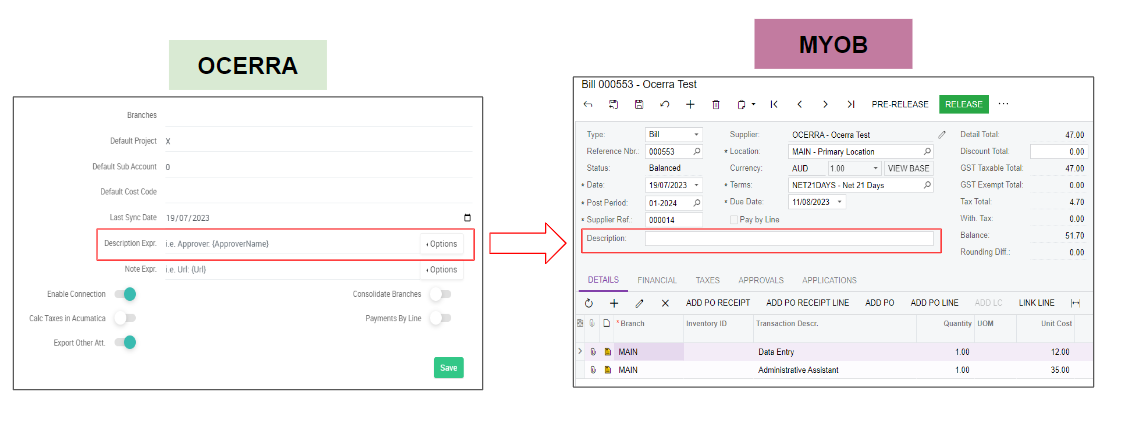1148x422 pixels.
Task: Click ADD PO RECEIPT button
Action: pyautogui.click(x=718, y=303)
